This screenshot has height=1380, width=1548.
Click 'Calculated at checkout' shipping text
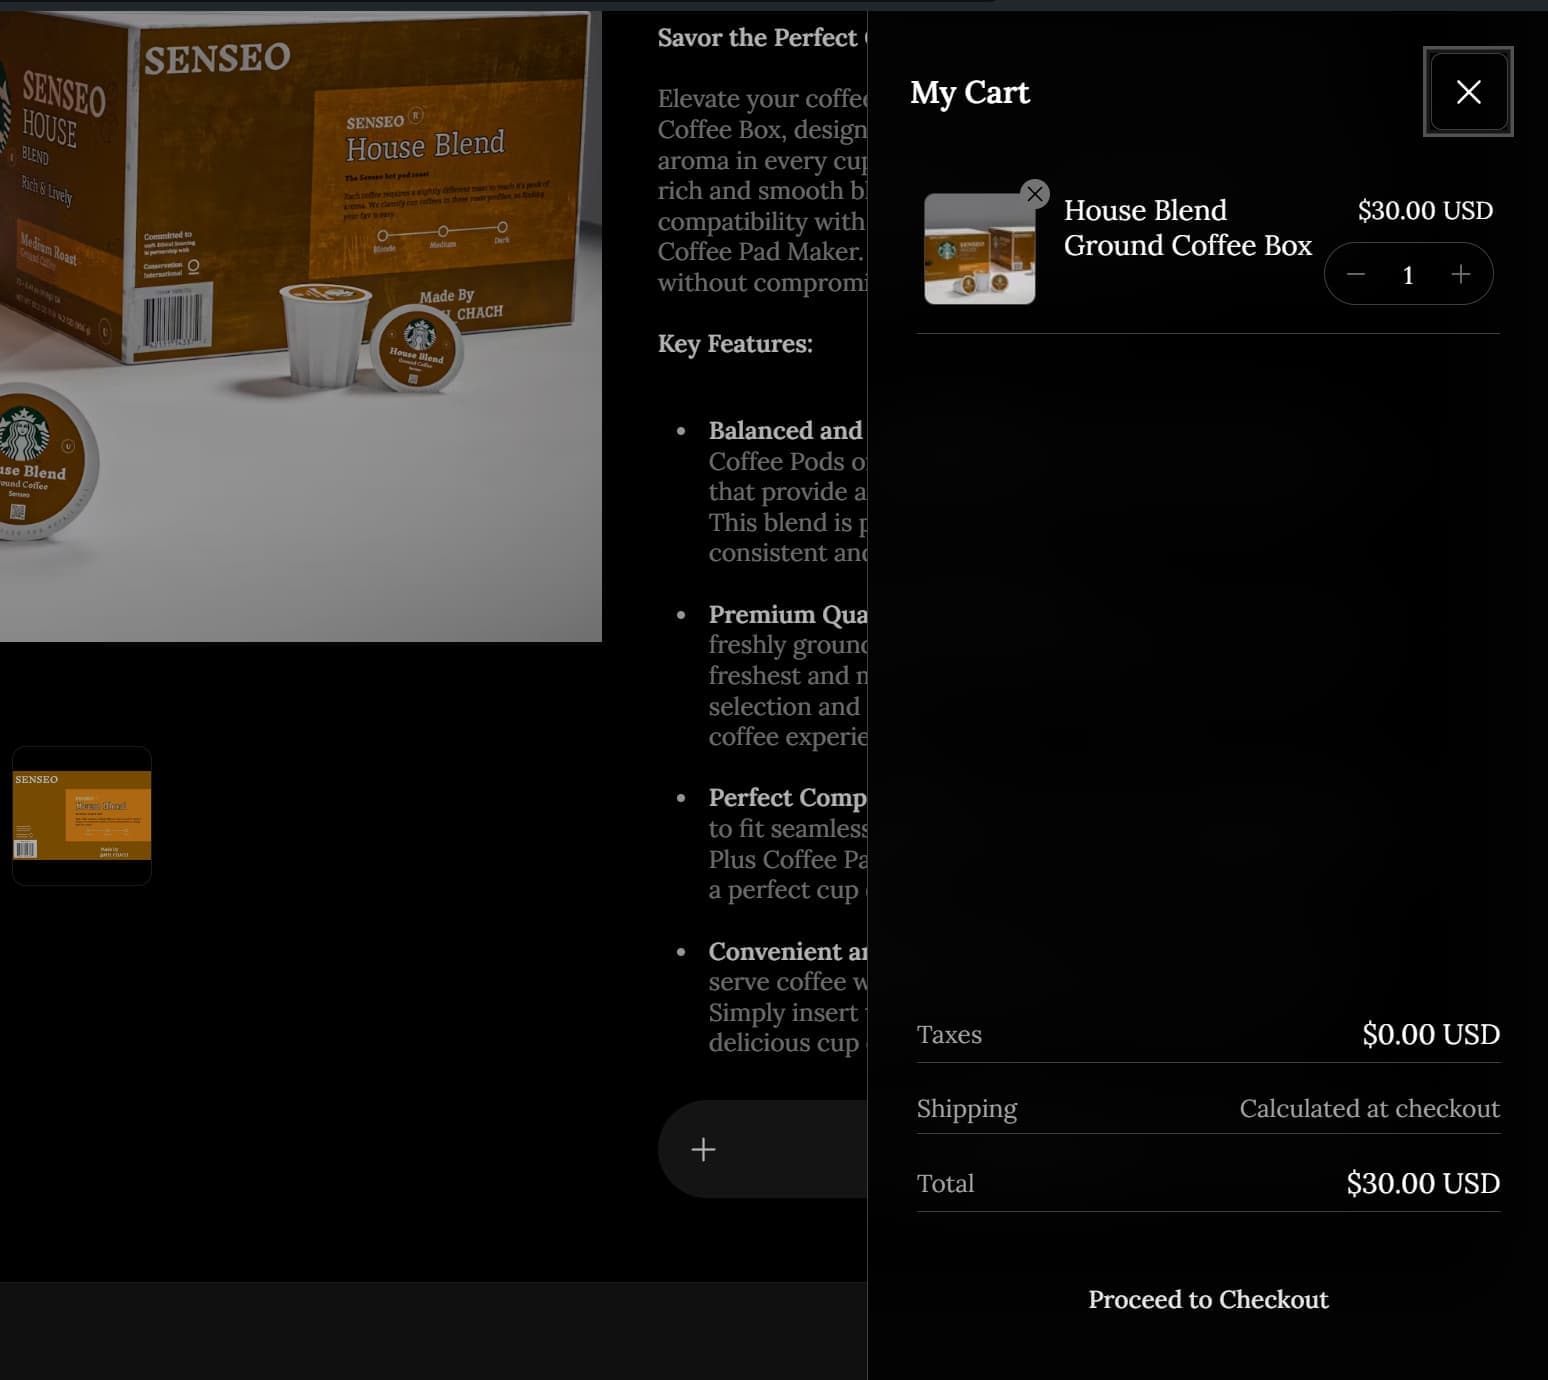pos(1368,1109)
